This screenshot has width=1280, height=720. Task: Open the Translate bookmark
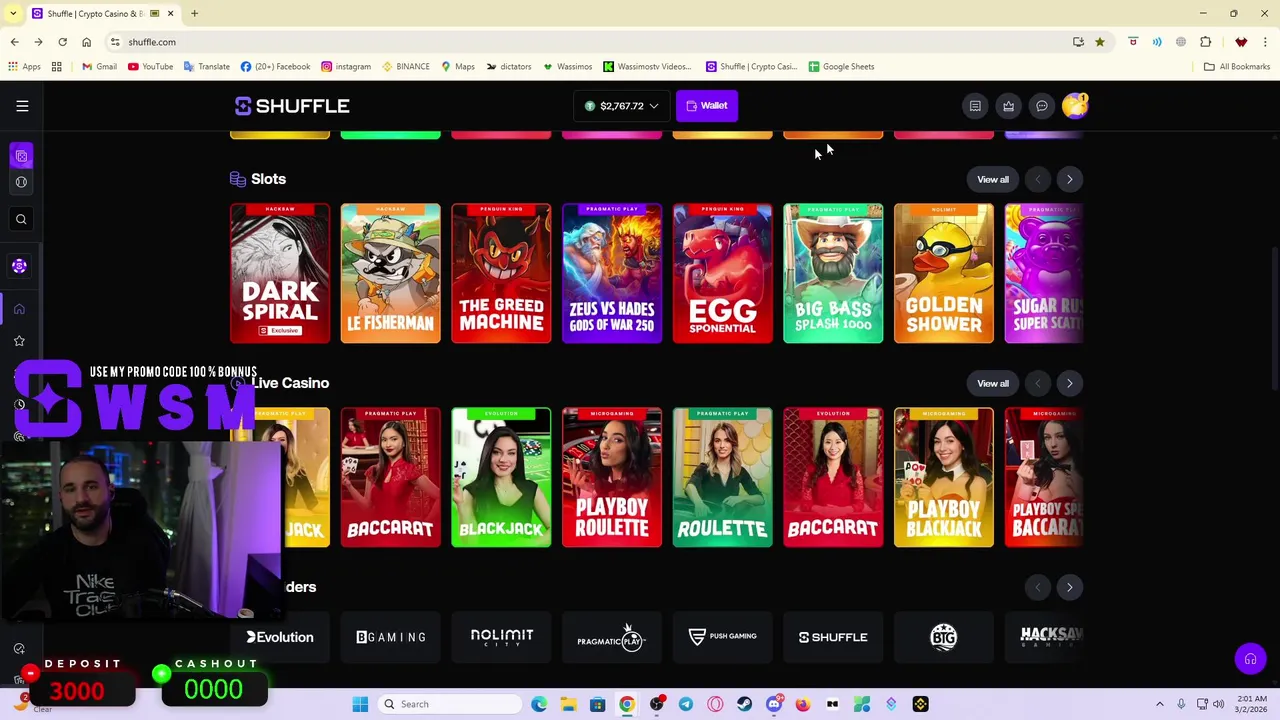click(206, 66)
